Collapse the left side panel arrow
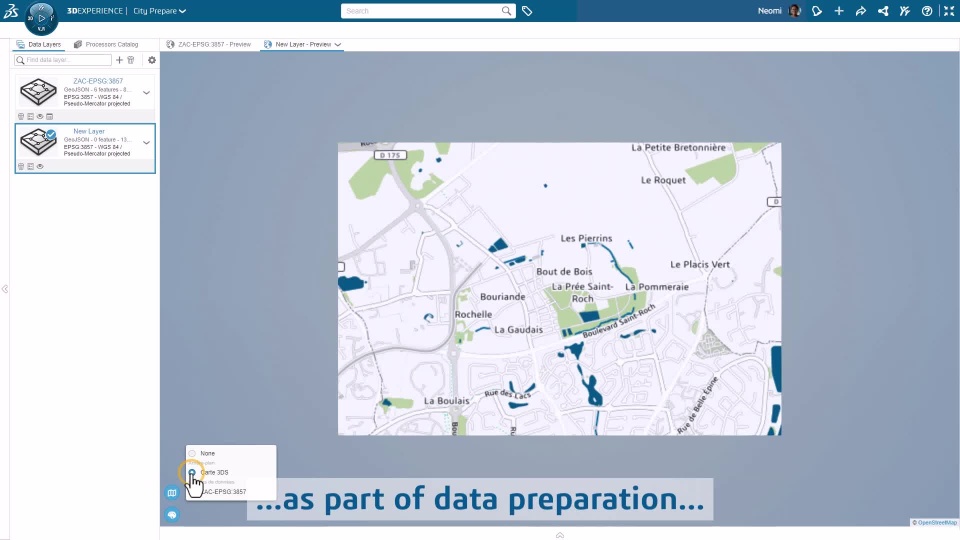The image size is (960, 540). coord(5,289)
